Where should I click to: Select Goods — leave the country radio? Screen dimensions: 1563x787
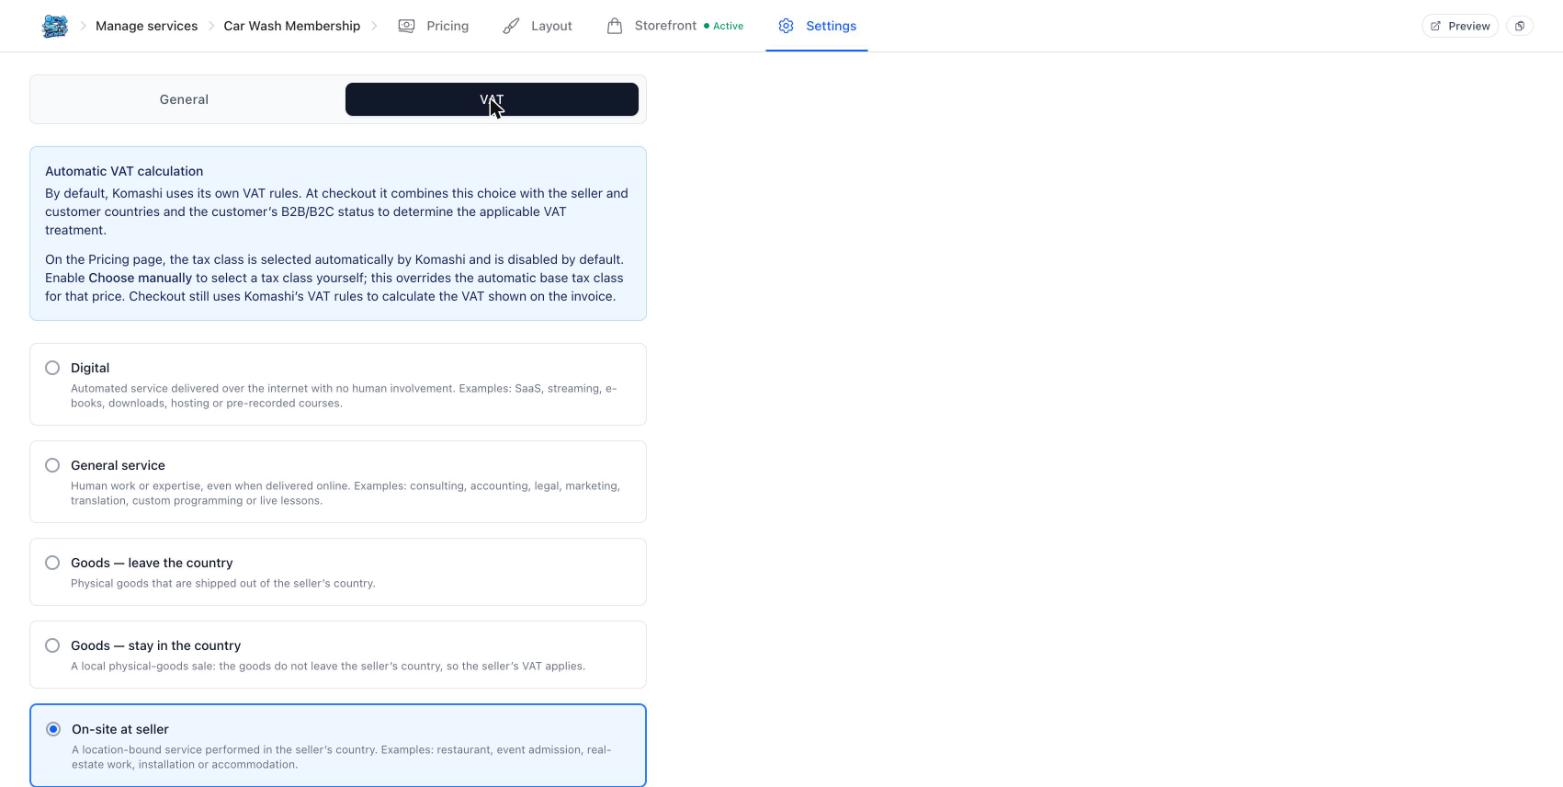pyautogui.click(x=52, y=563)
